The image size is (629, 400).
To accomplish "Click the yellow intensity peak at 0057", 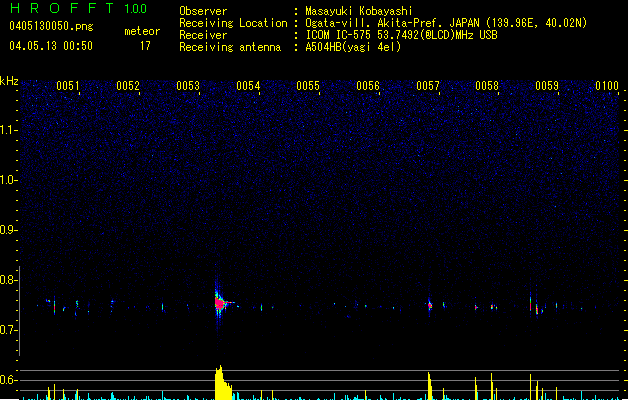I will pyautogui.click(x=430, y=386).
